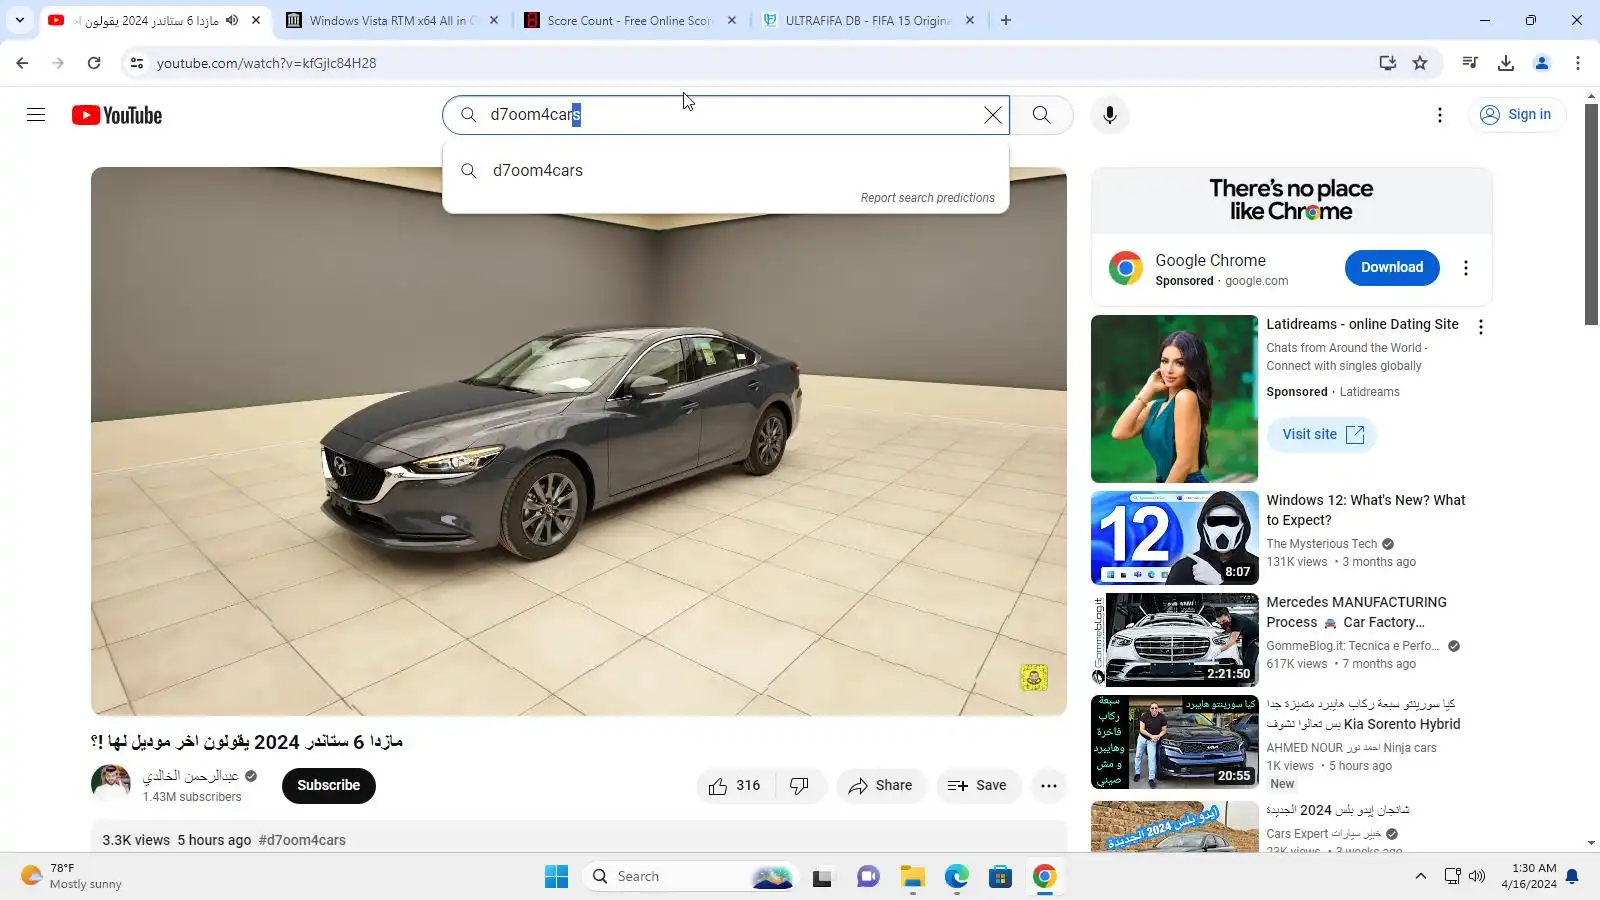This screenshot has height=900, width=1600.
Task: Open the channel avatar under the video
Action: click(x=111, y=785)
